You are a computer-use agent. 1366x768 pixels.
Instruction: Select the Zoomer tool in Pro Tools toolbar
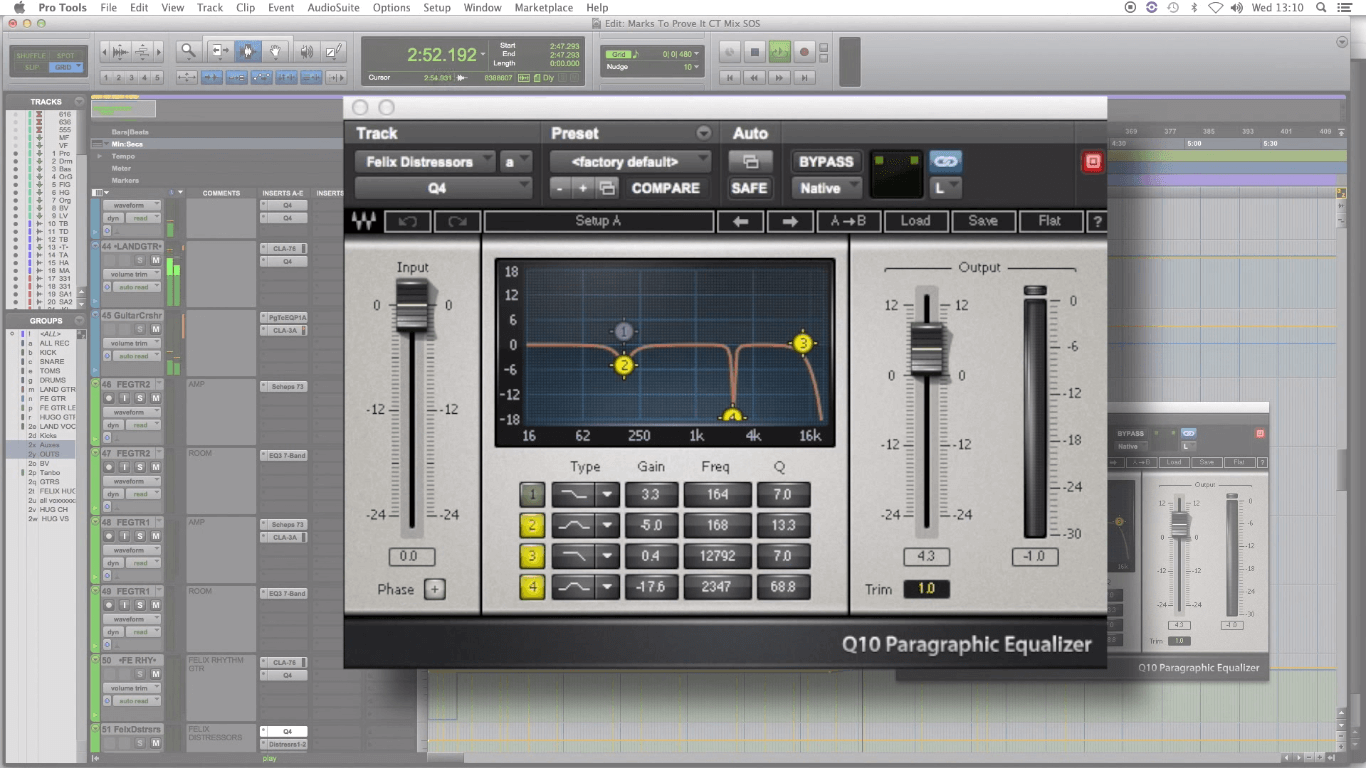click(187, 51)
